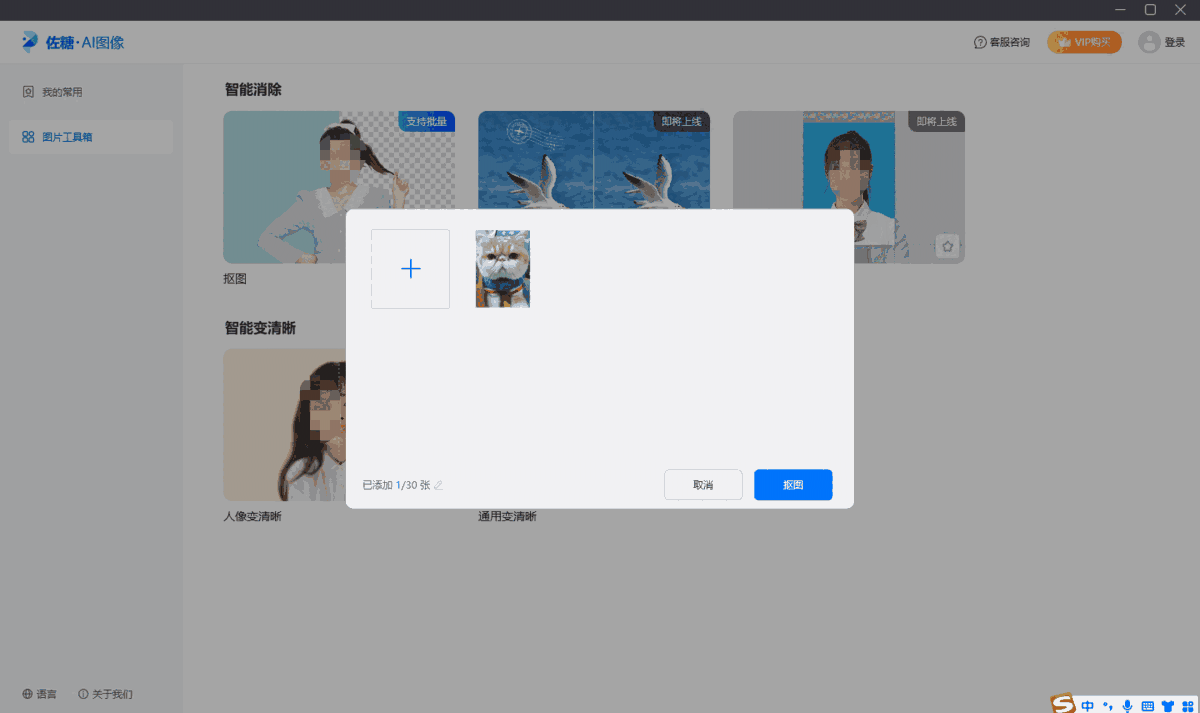Image resolution: width=1200 pixels, height=713 pixels.
Task: Click the favorite star on ID photo card
Action: [948, 246]
